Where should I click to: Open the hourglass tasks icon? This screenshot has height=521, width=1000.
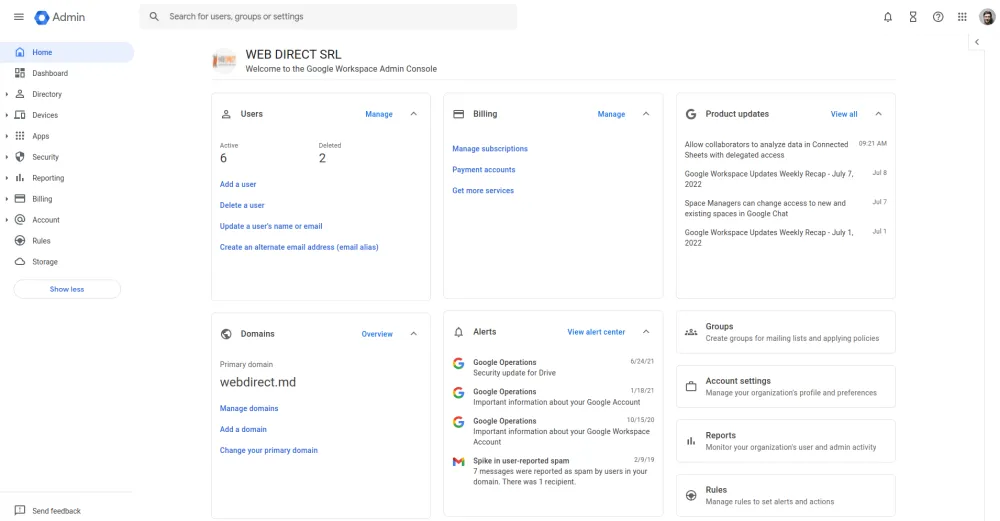[x=912, y=17]
